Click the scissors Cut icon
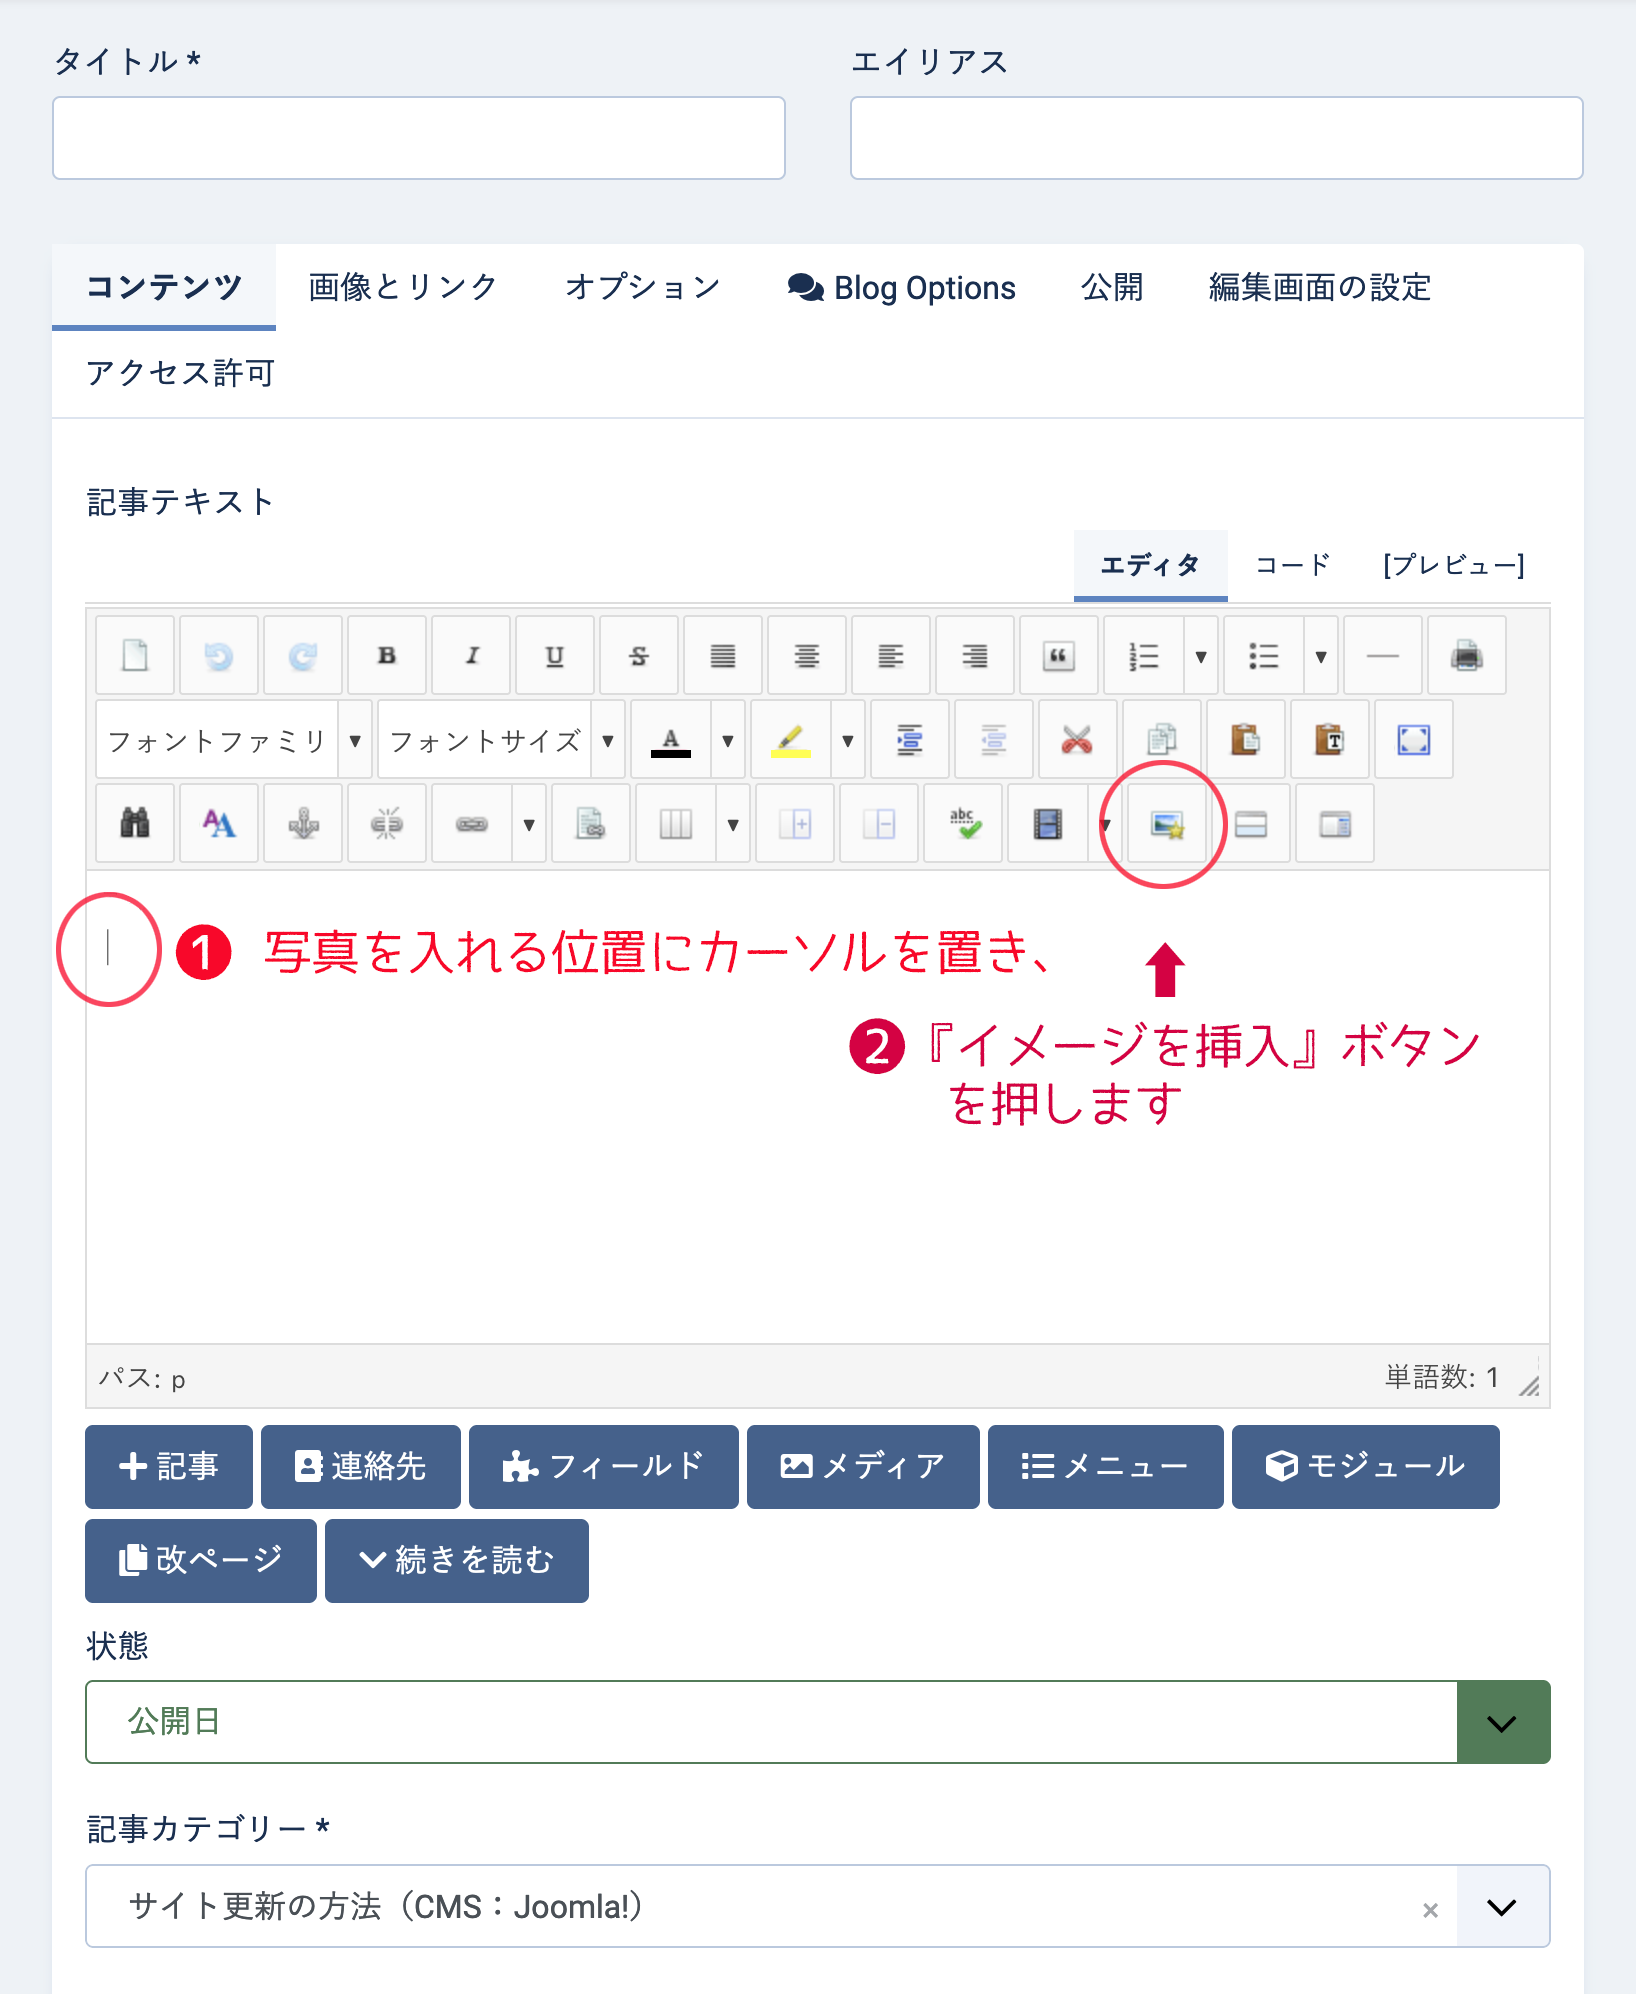The image size is (1636, 1994). (1076, 740)
